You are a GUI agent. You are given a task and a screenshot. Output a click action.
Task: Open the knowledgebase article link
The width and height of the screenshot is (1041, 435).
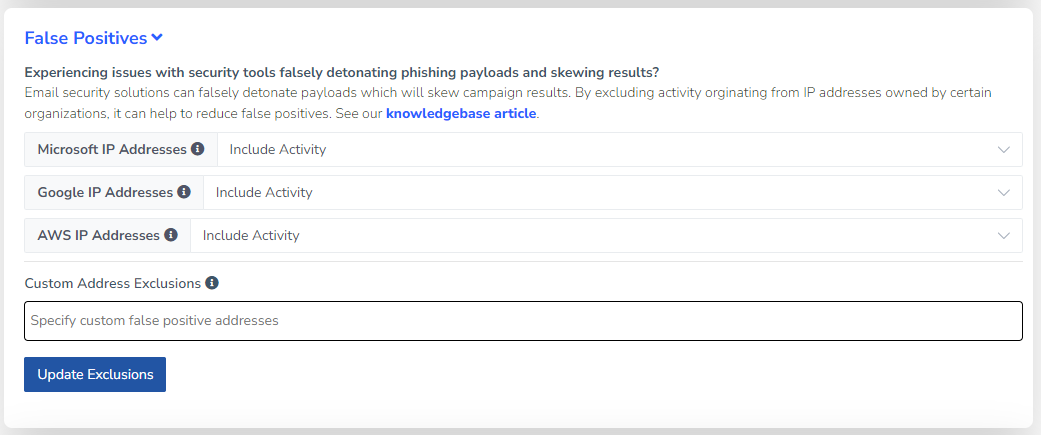461,113
